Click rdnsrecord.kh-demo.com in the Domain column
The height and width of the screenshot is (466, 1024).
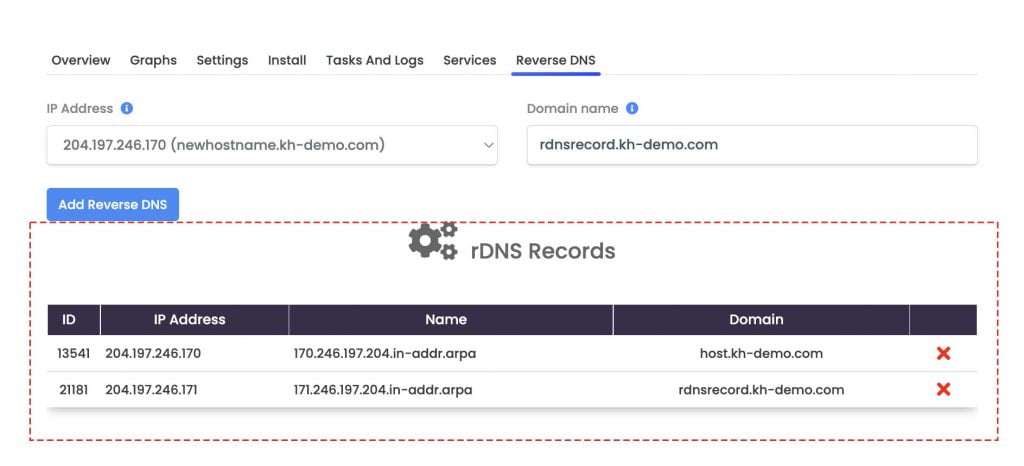[761, 390]
